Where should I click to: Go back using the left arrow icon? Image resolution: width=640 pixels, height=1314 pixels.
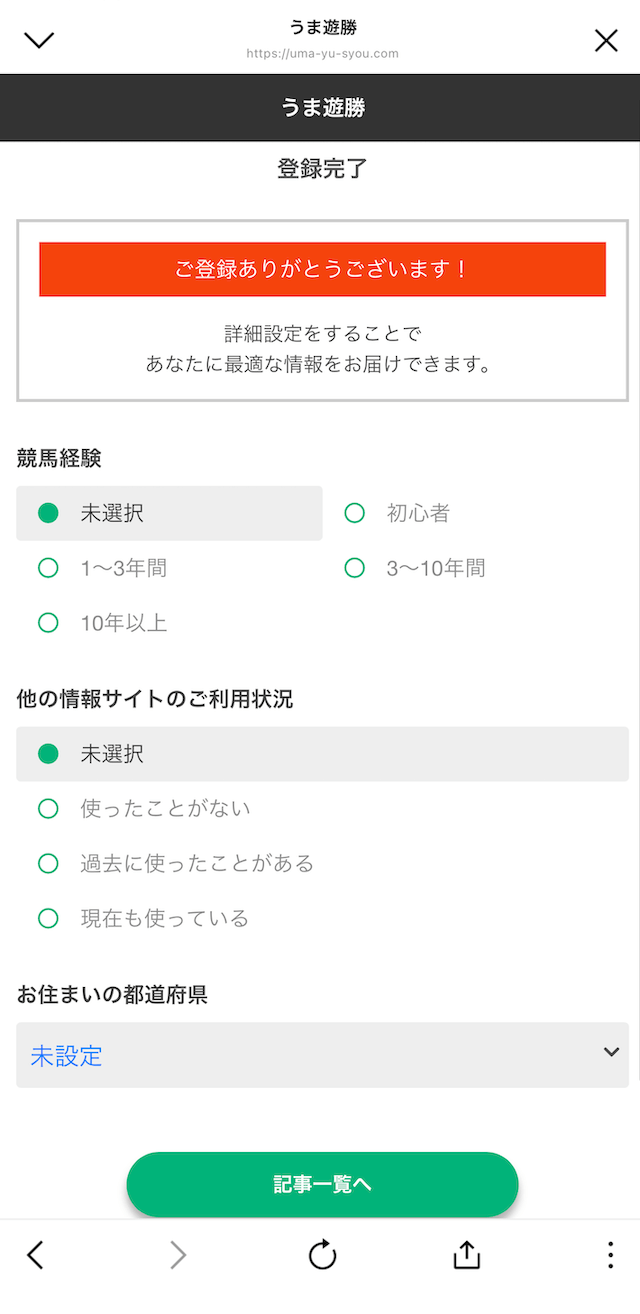(36, 1255)
